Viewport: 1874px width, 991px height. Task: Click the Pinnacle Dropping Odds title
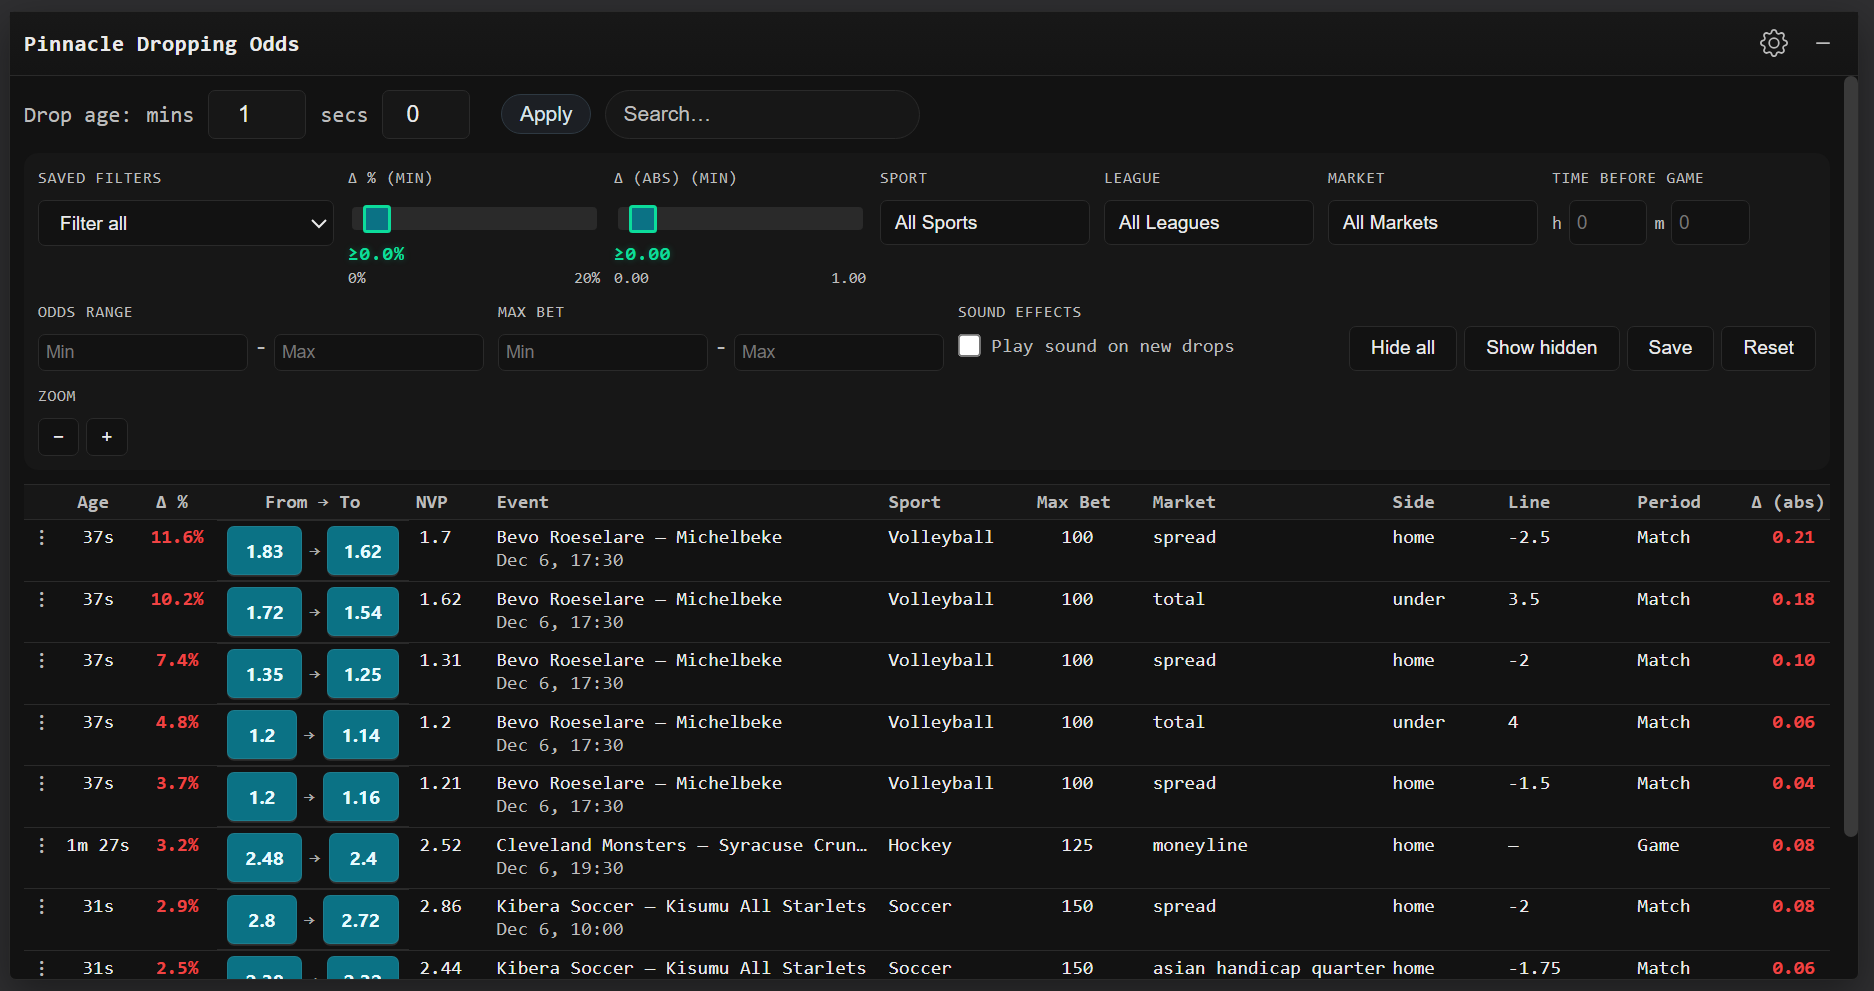(161, 43)
